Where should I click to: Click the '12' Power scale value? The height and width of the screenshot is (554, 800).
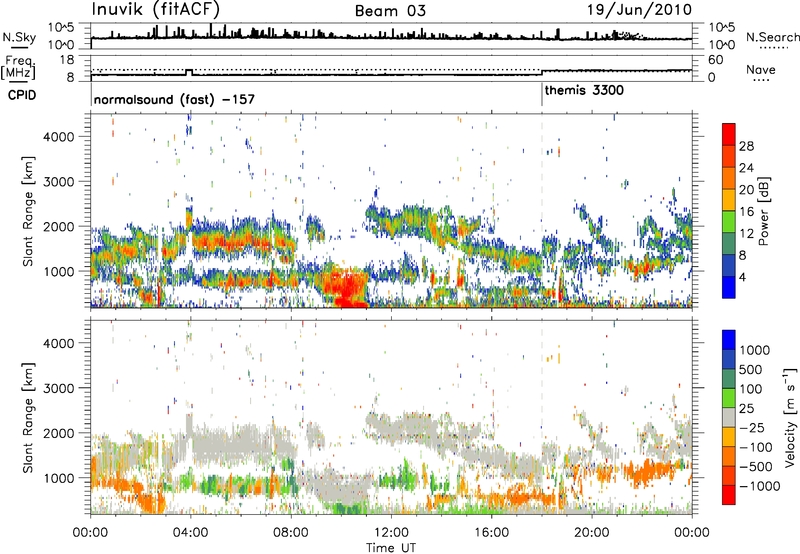click(x=746, y=234)
